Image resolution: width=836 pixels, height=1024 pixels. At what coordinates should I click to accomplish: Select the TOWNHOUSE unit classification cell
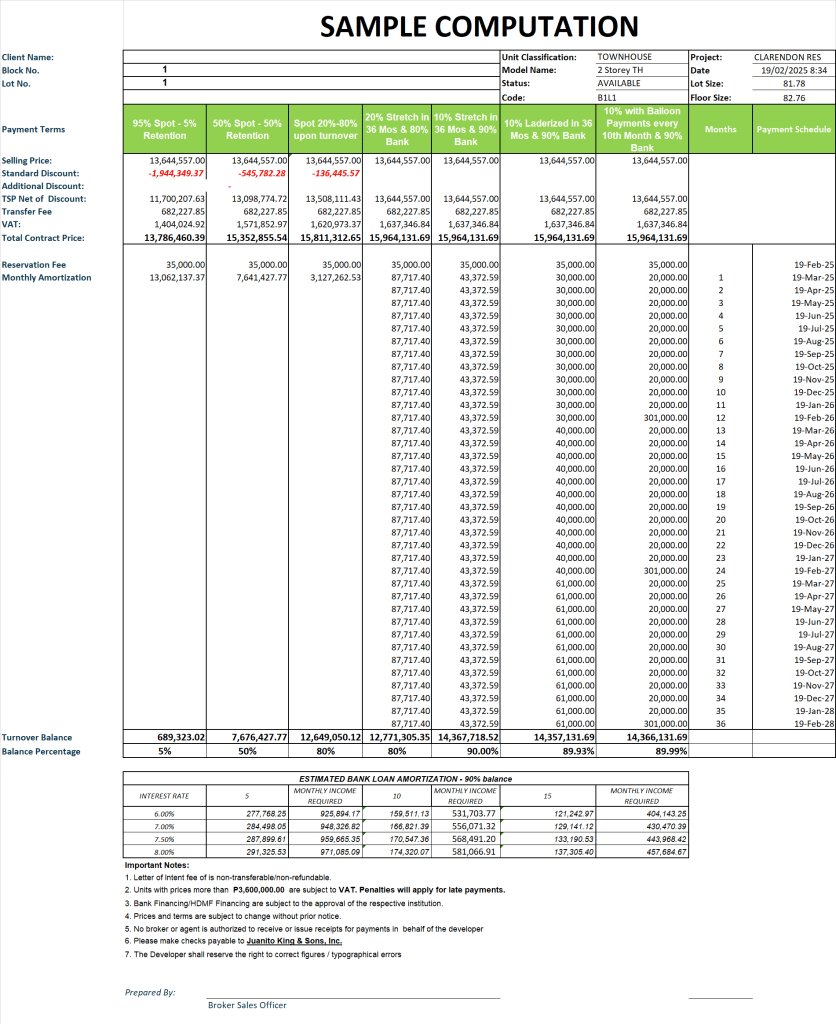[624, 57]
